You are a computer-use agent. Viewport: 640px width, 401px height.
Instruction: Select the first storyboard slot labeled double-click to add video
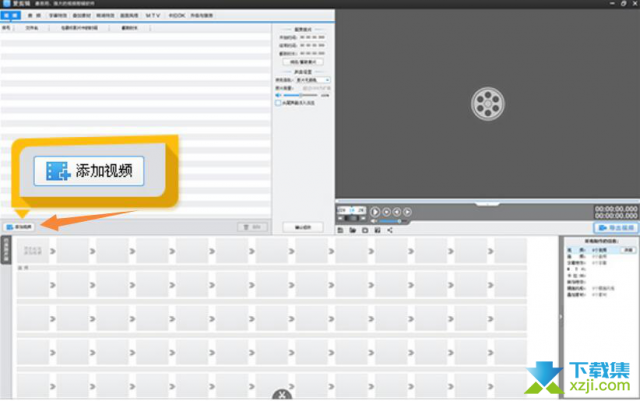coord(33,251)
